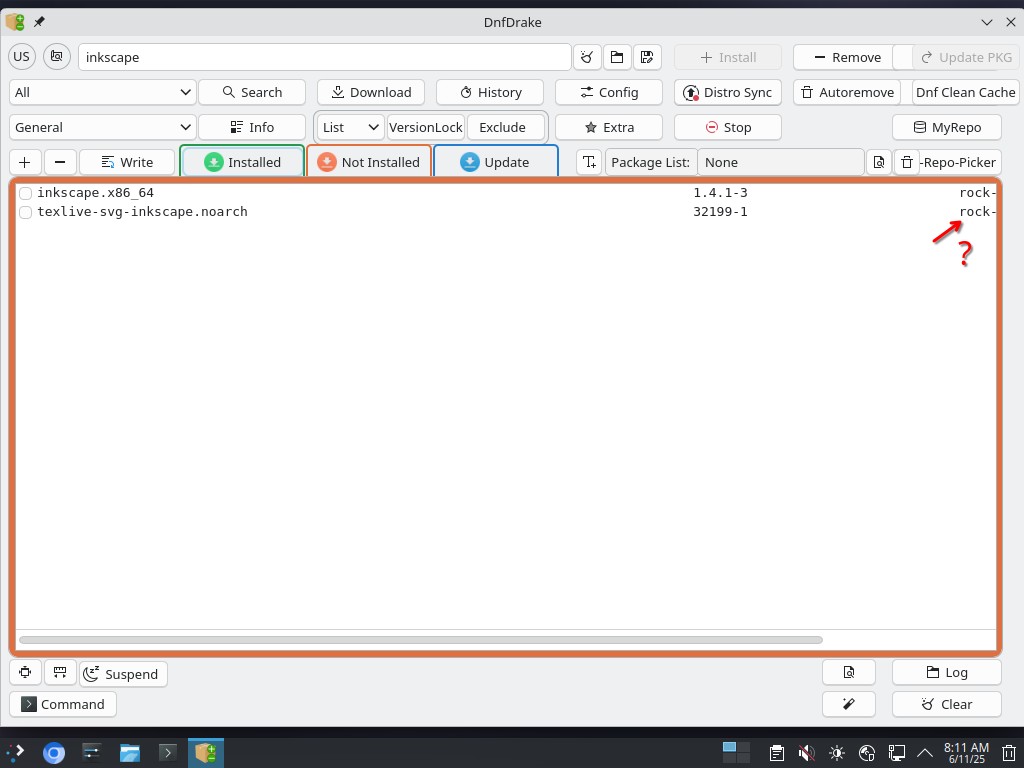
Task: Check the inkscape.x86_64 package checkbox
Action: click(25, 193)
